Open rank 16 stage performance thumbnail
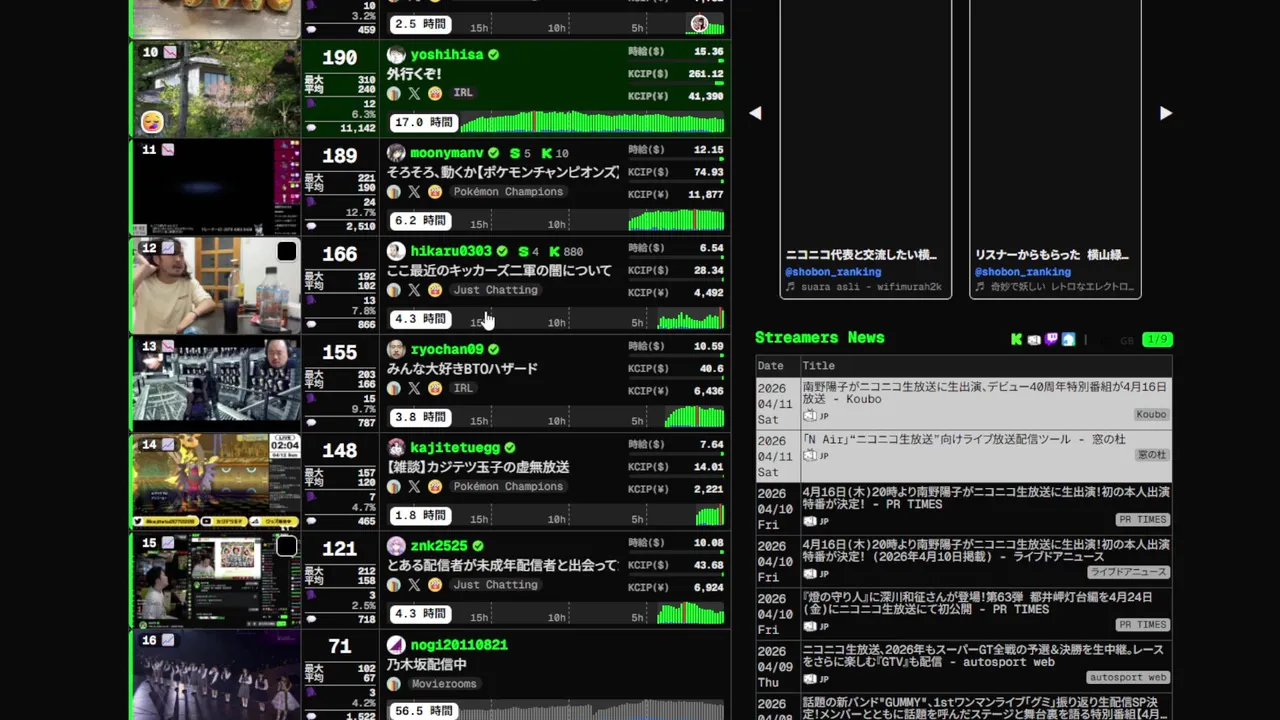1280x720 pixels. point(216,675)
